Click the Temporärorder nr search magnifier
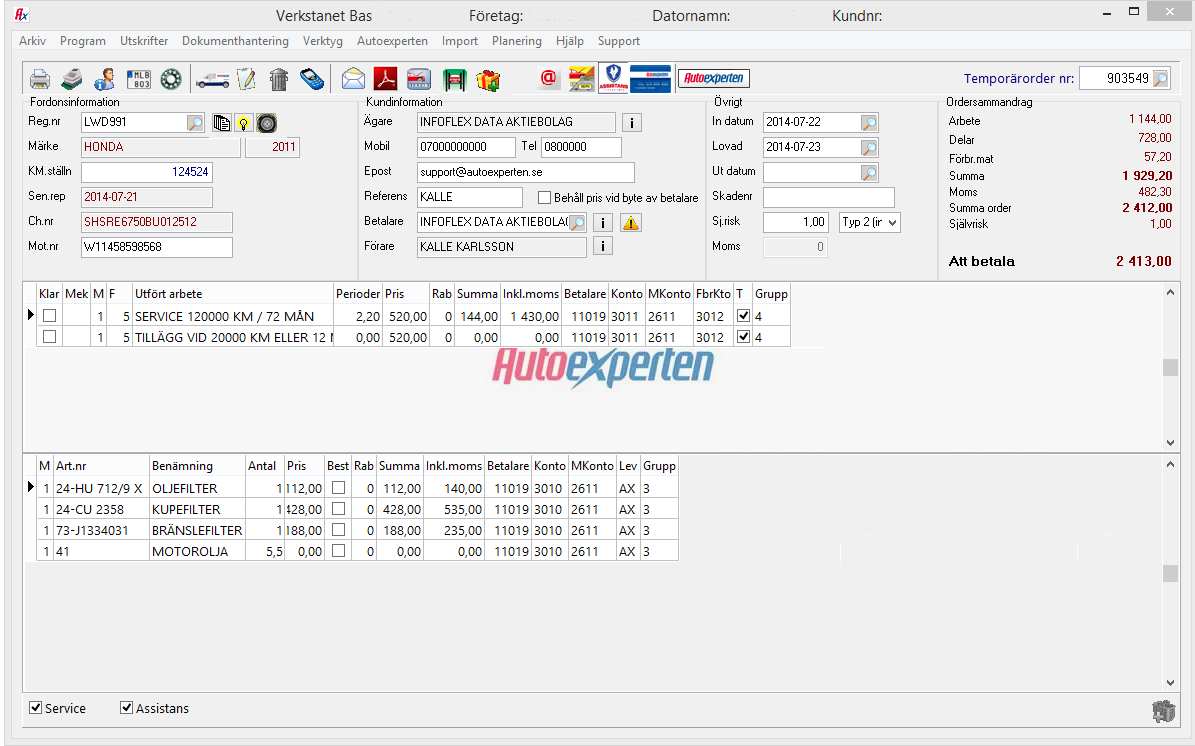The width and height of the screenshot is (1195, 746). pos(1161,78)
